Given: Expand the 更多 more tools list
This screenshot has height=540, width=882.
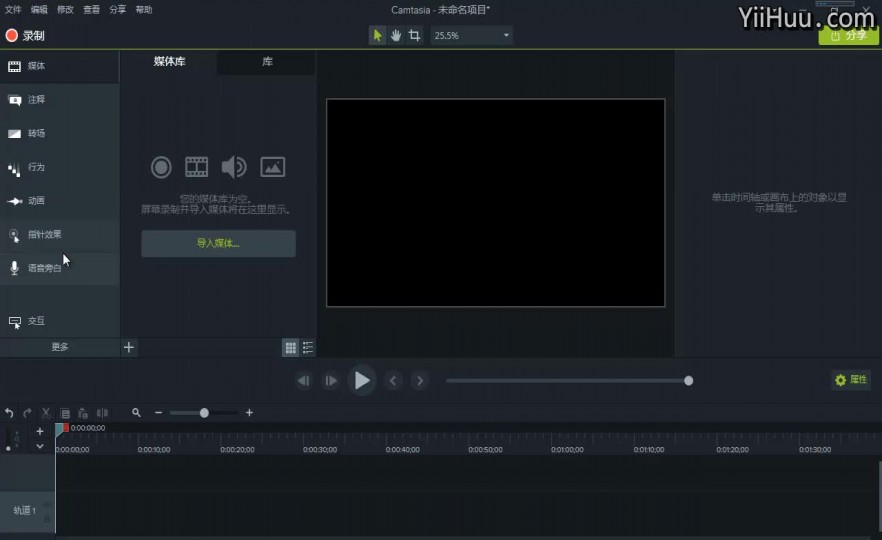Looking at the screenshot, I should (60, 347).
